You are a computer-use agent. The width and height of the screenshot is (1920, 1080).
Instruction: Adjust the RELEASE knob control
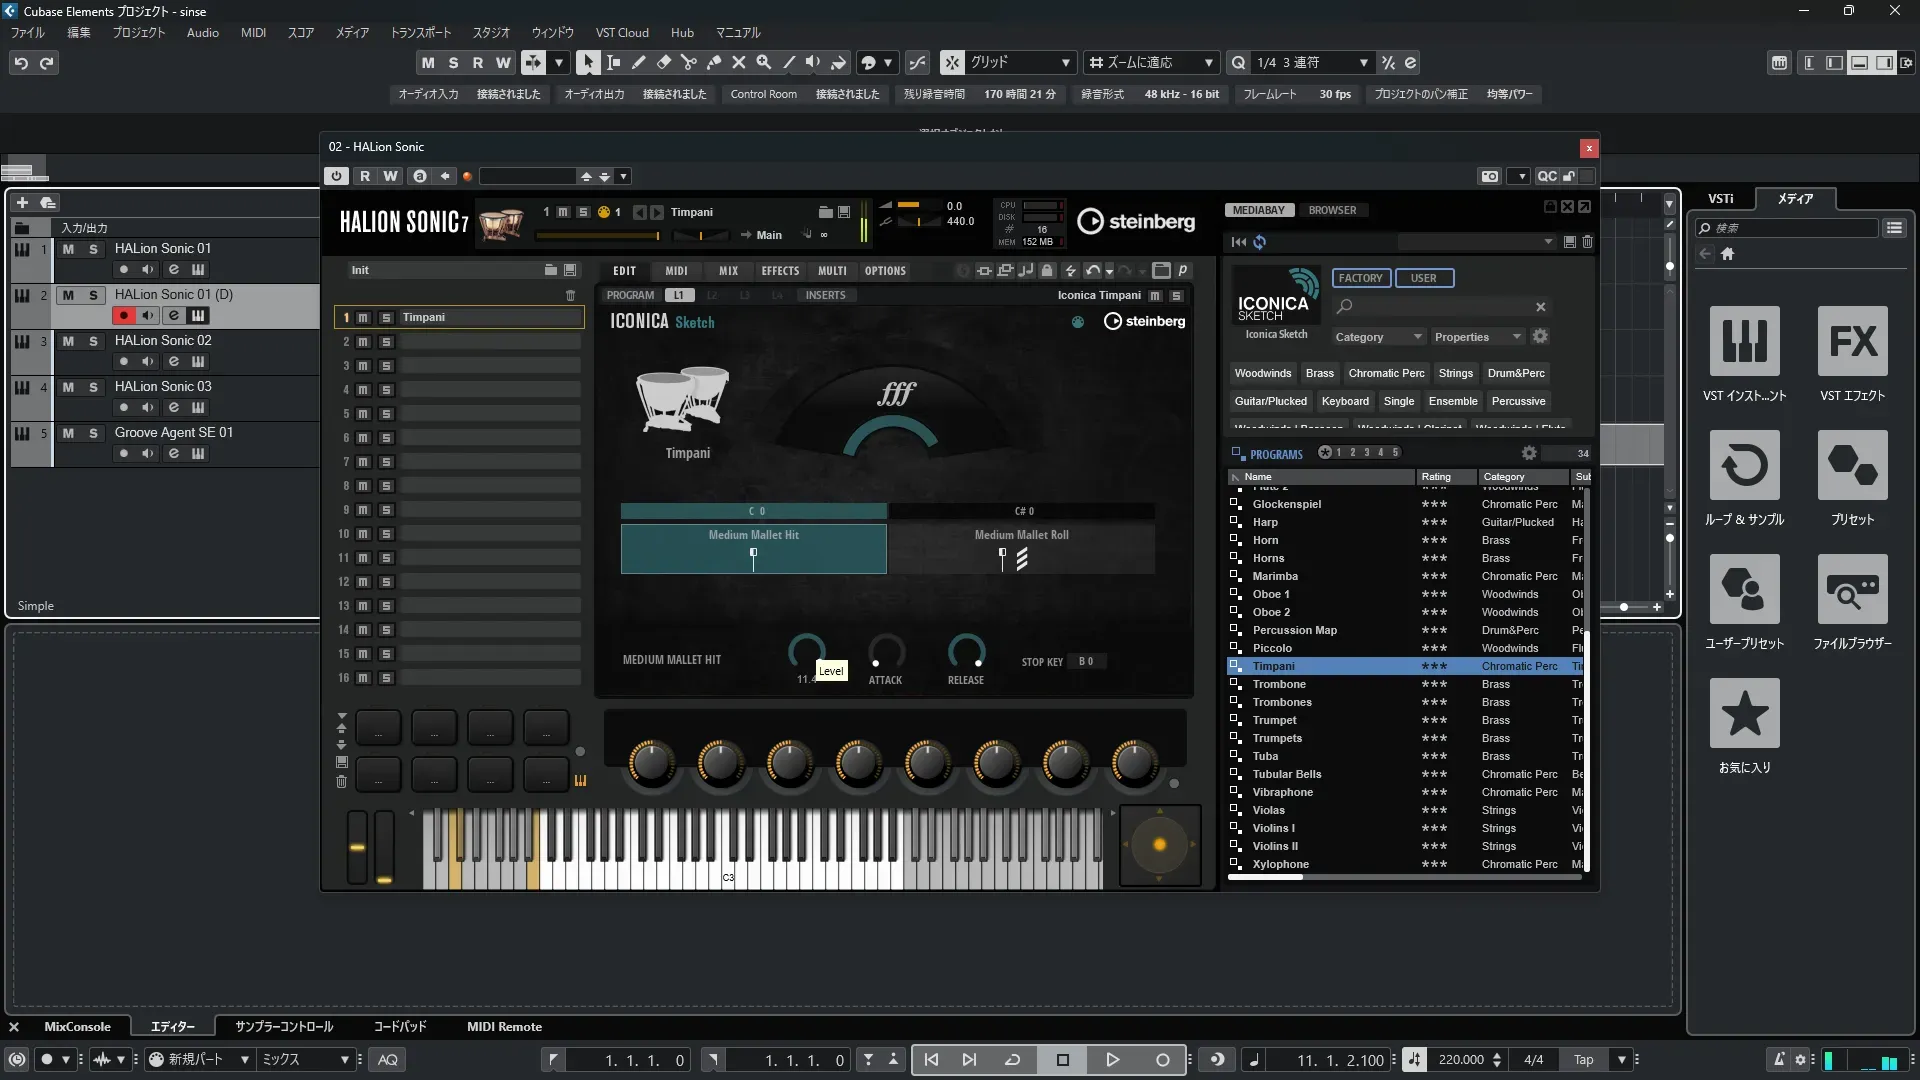965,652
